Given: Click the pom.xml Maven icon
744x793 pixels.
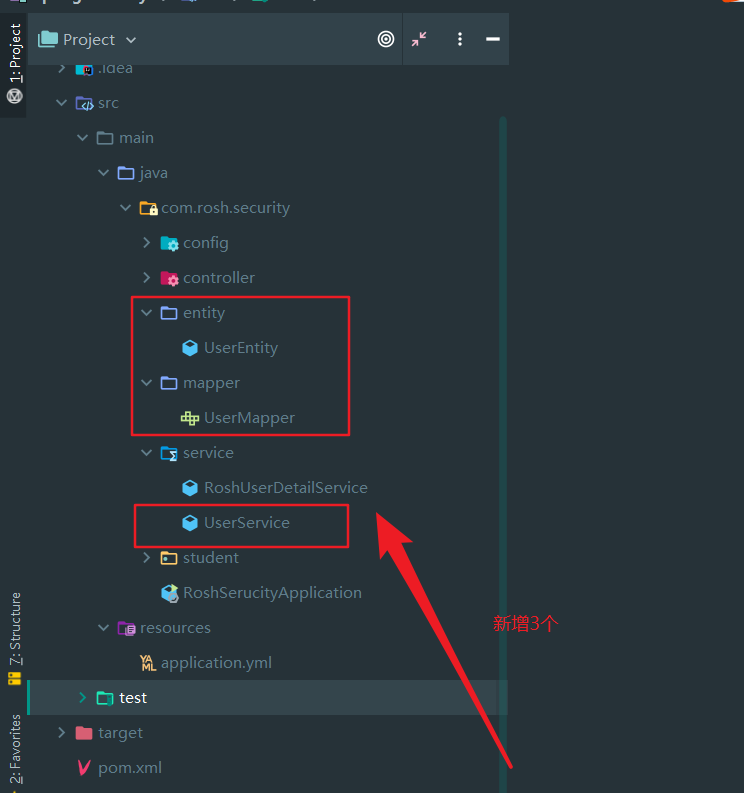Looking at the screenshot, I should point(84,768).
